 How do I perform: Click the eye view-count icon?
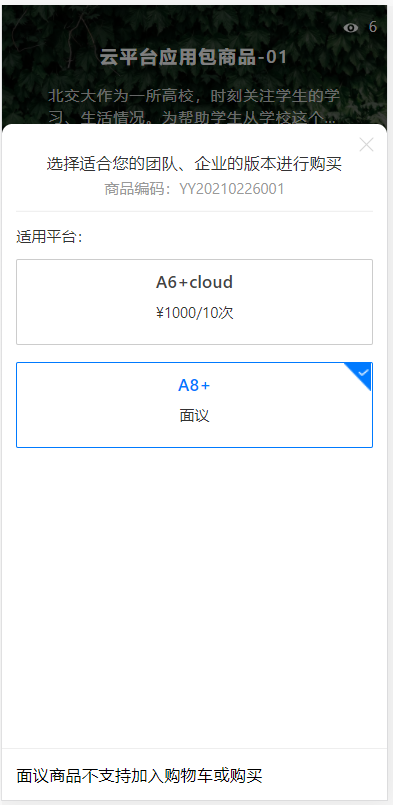point(351,28)
